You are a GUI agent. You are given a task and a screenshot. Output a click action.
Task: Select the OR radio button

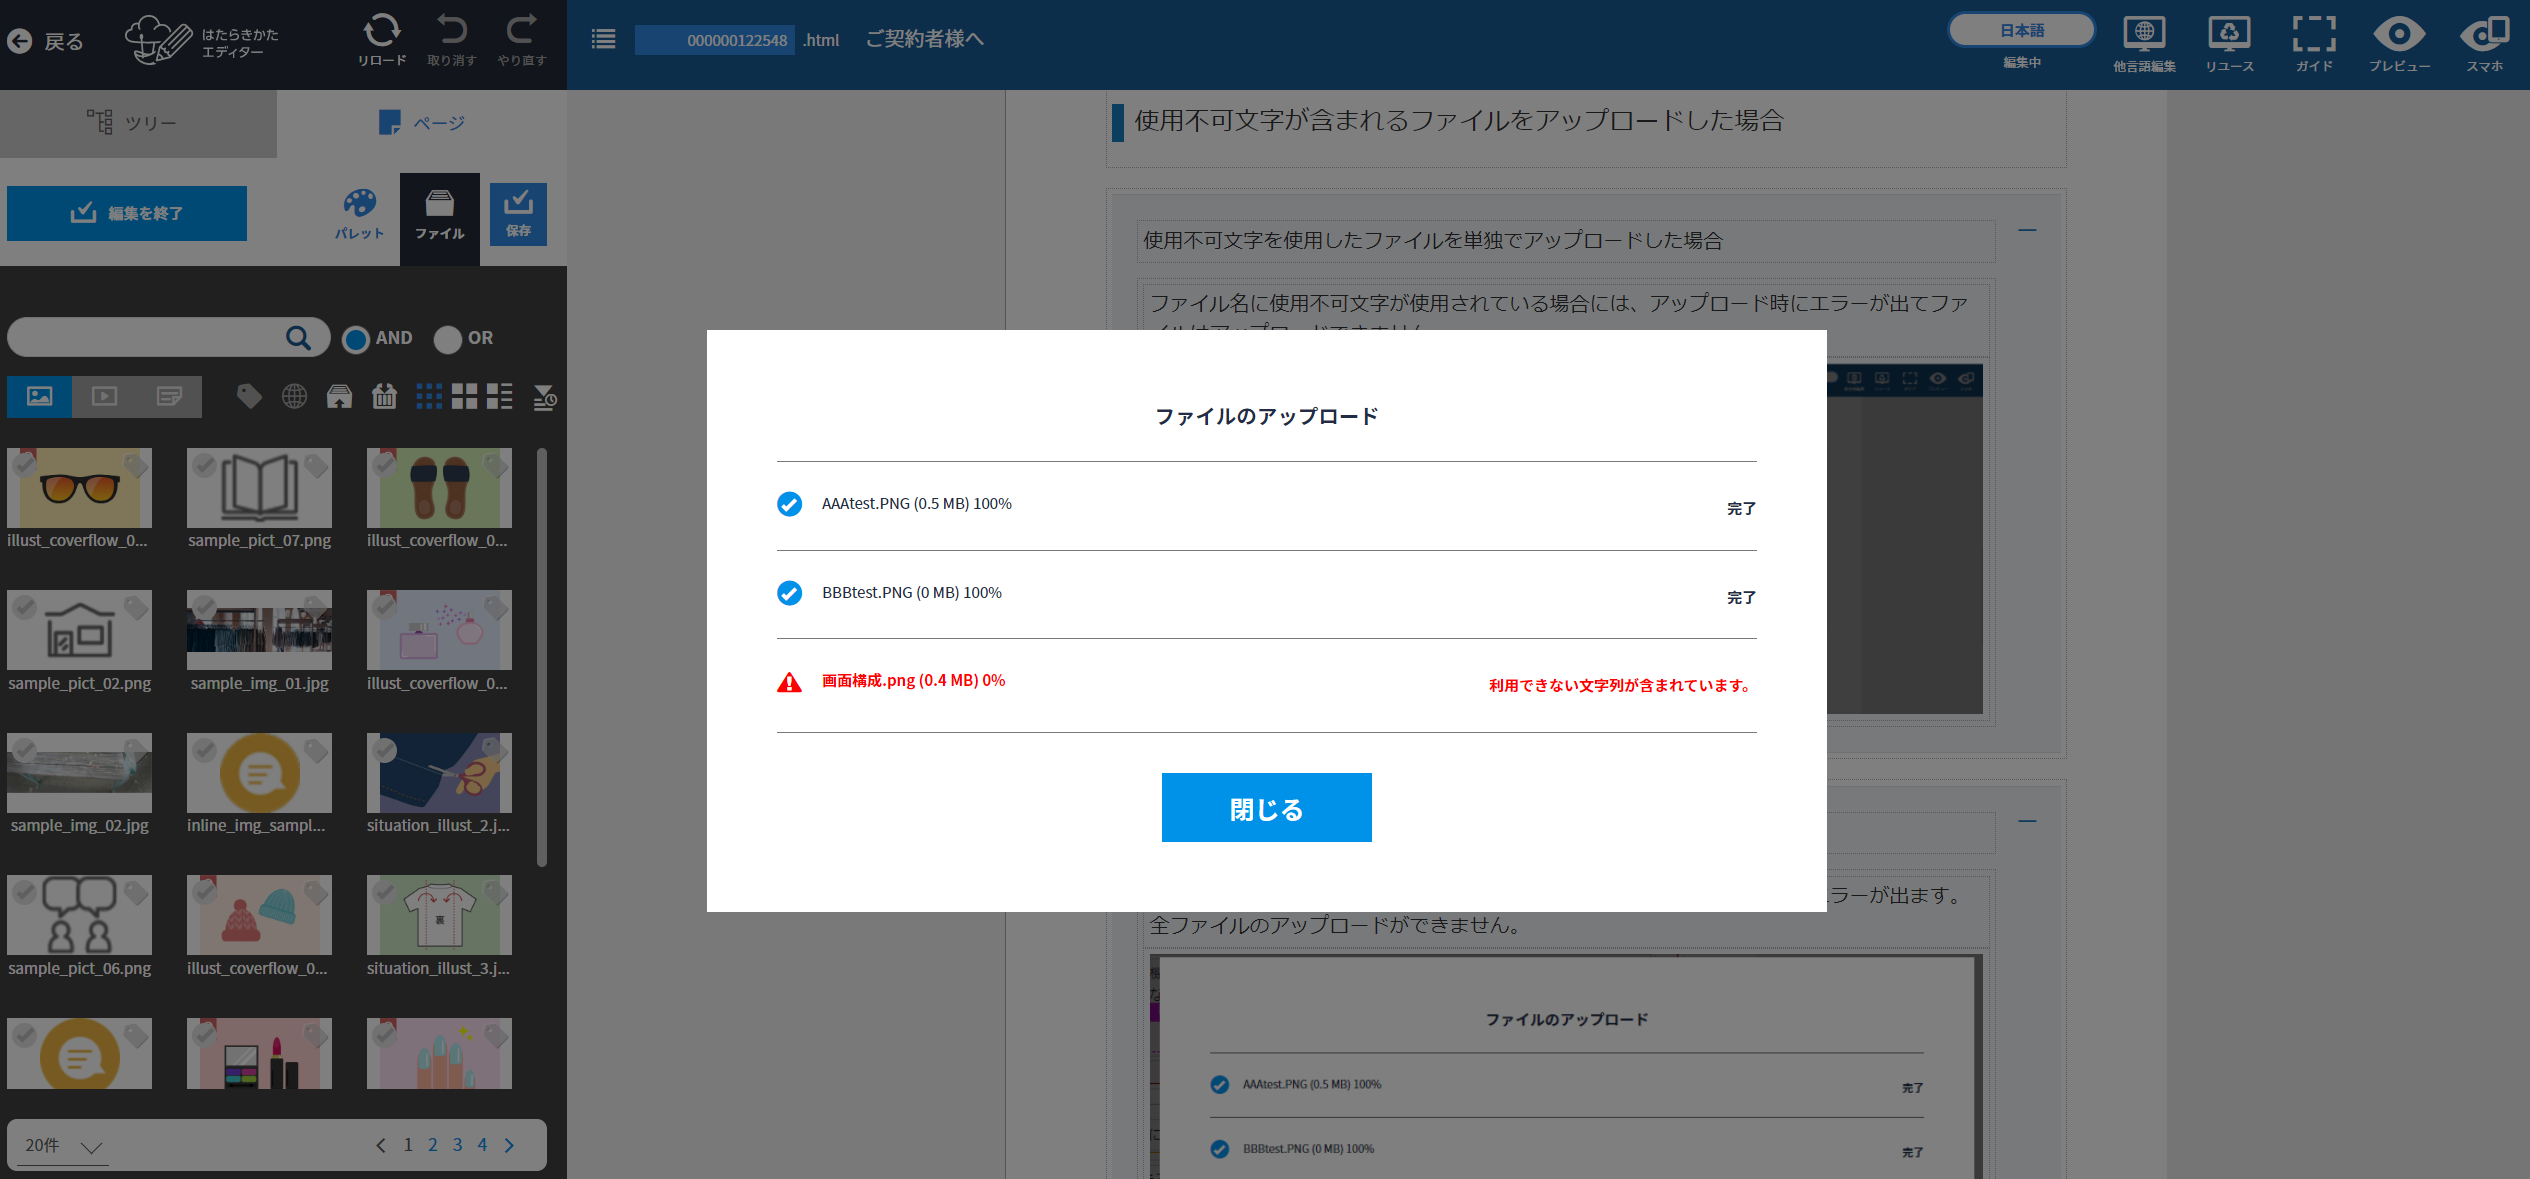(x=448, y=340)
